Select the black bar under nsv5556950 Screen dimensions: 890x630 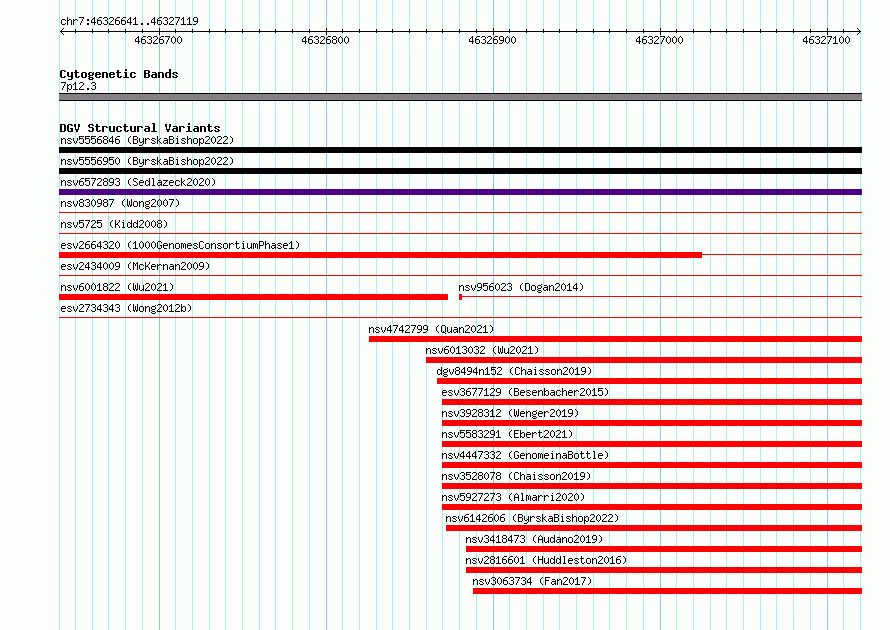click(460, 171)
